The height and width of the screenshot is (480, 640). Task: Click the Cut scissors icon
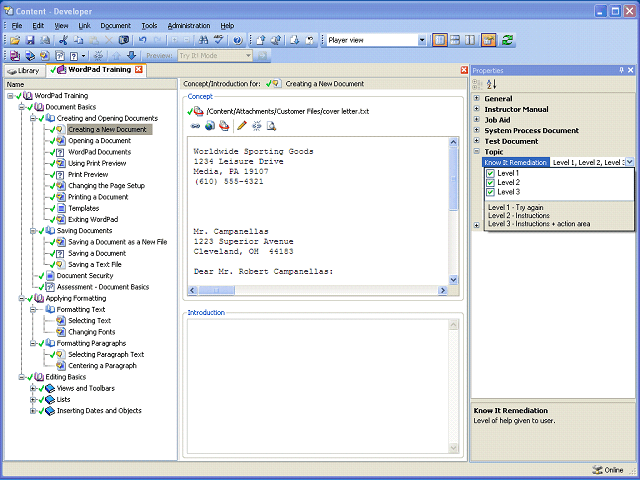pos(63,40)
